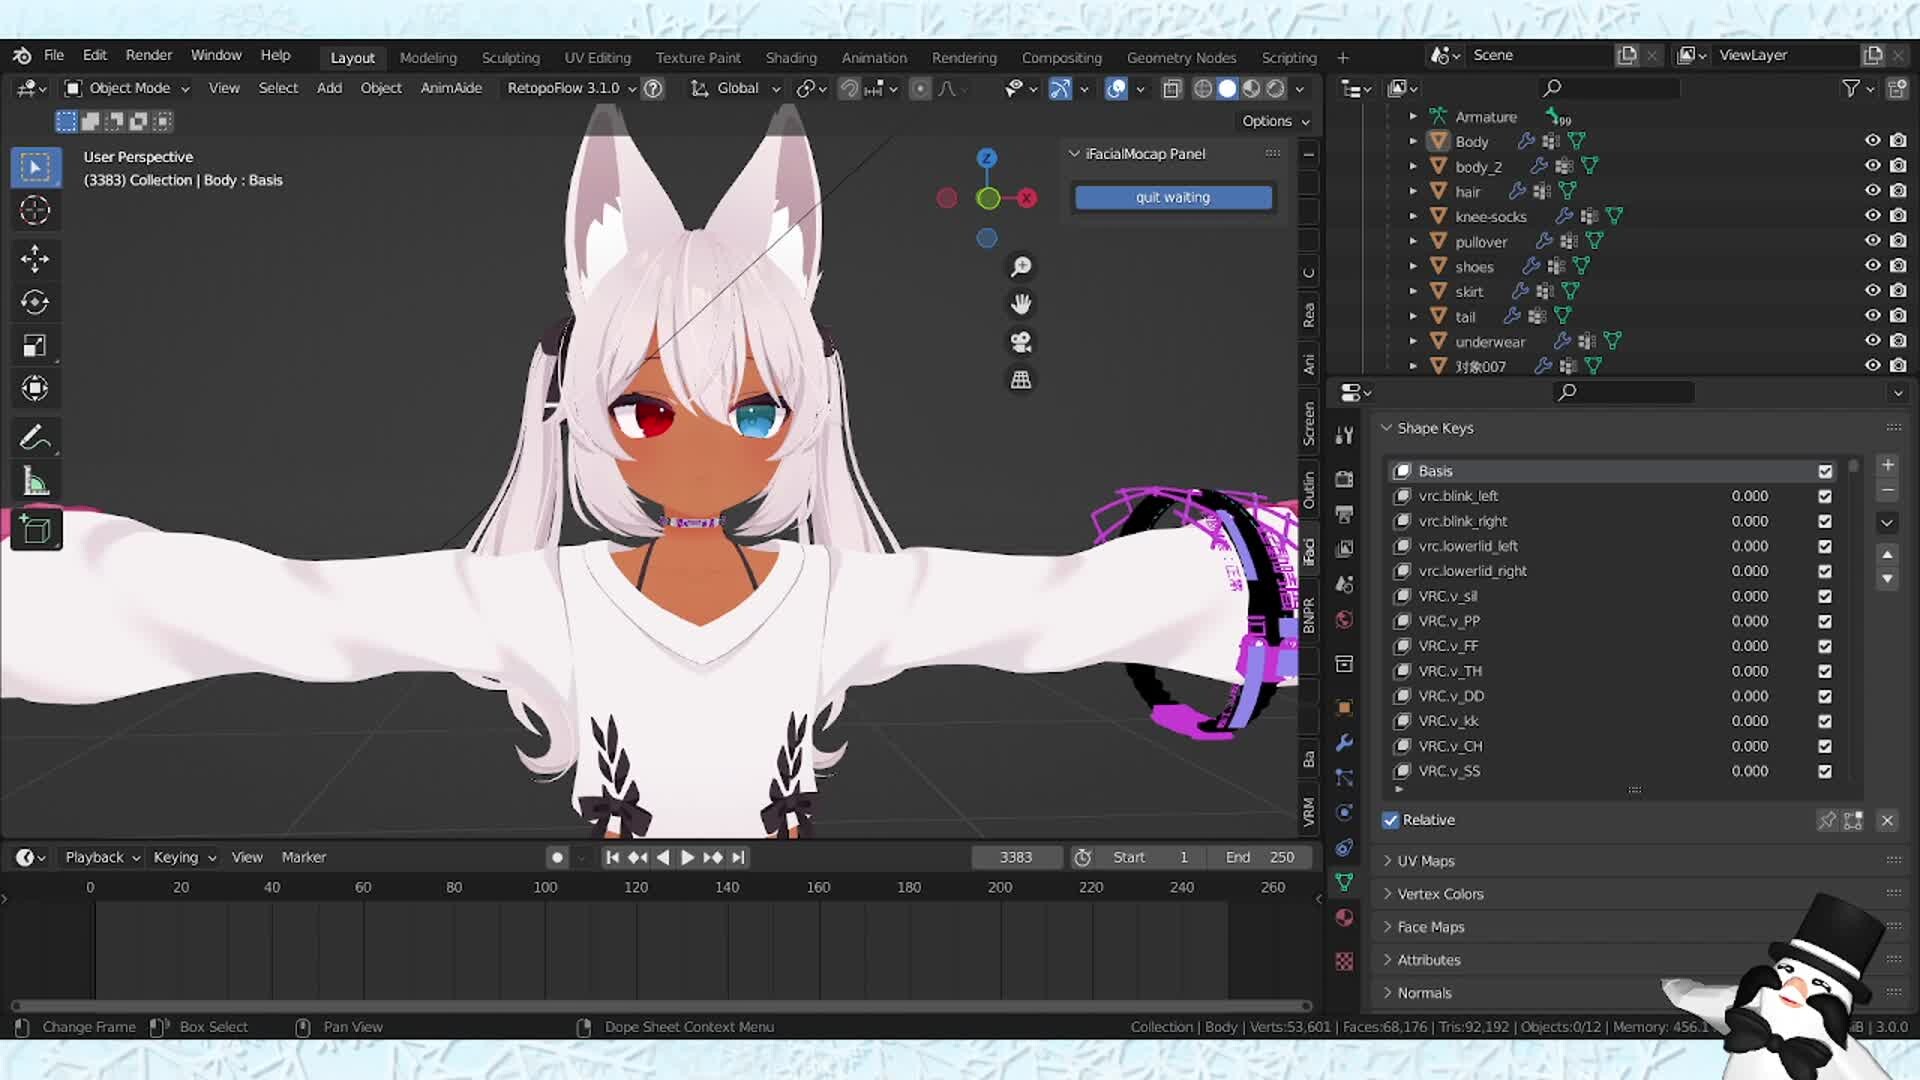
Task: Open the Material Properties tab (sphere icon)
Action: pos(1344,917)
